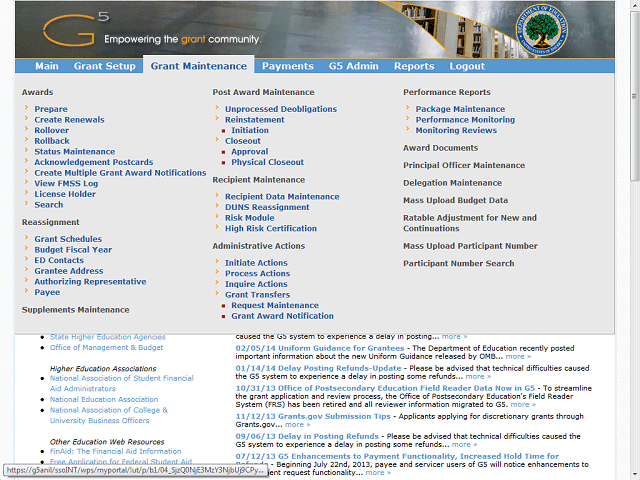
Task: Open Supplements Maintenance
Action: click(76, 310)
